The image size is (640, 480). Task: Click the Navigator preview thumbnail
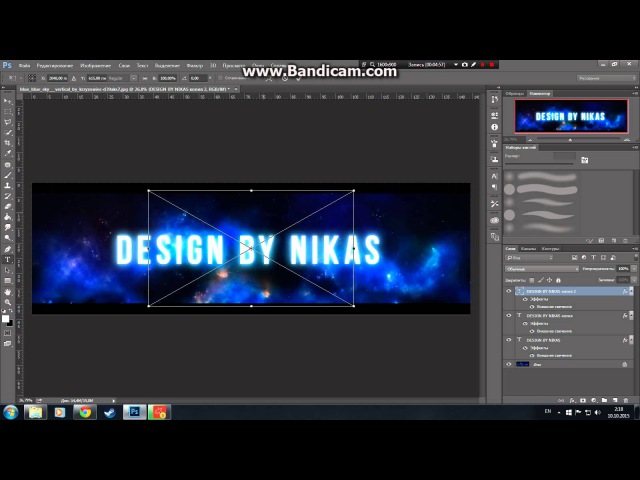pyautogui.click(x=571, y=116)
